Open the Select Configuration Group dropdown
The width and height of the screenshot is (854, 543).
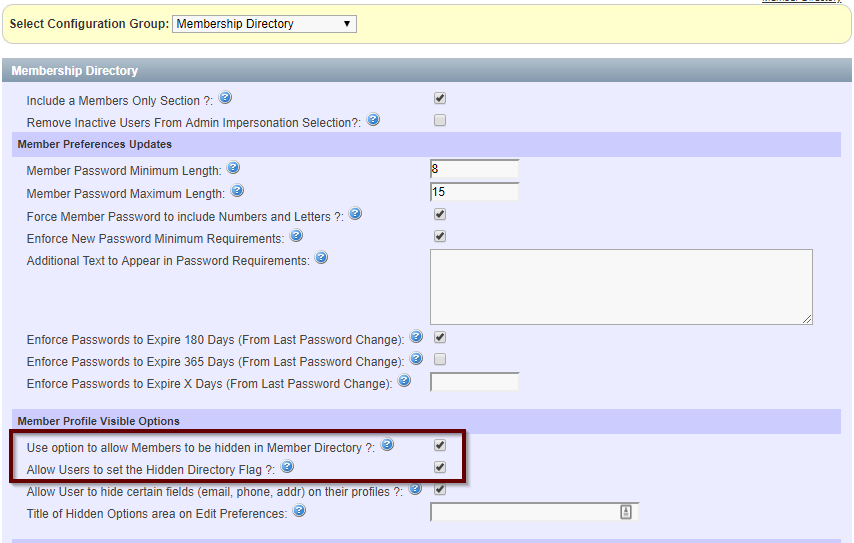(x=264, y=24)
